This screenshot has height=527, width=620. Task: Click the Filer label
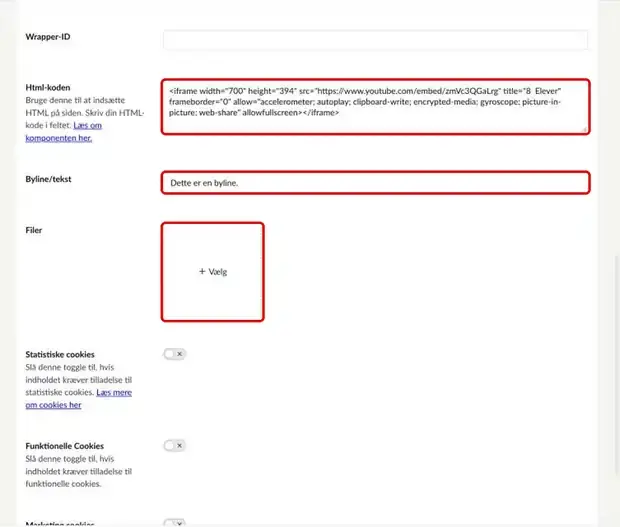pos(34,230)
